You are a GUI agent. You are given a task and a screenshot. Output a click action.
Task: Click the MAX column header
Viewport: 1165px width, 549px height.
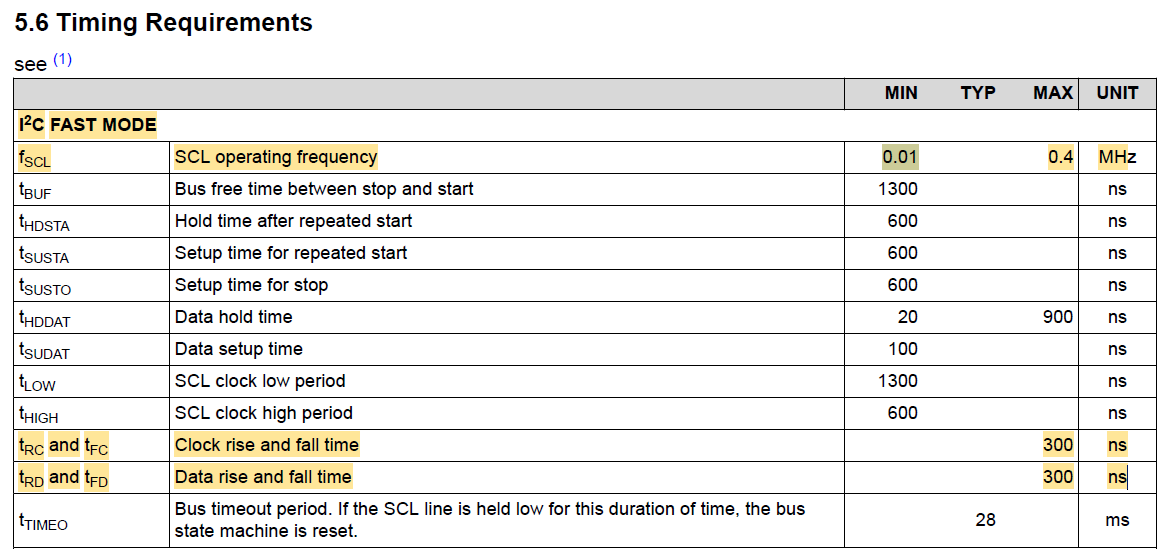tap(1053, 93)
